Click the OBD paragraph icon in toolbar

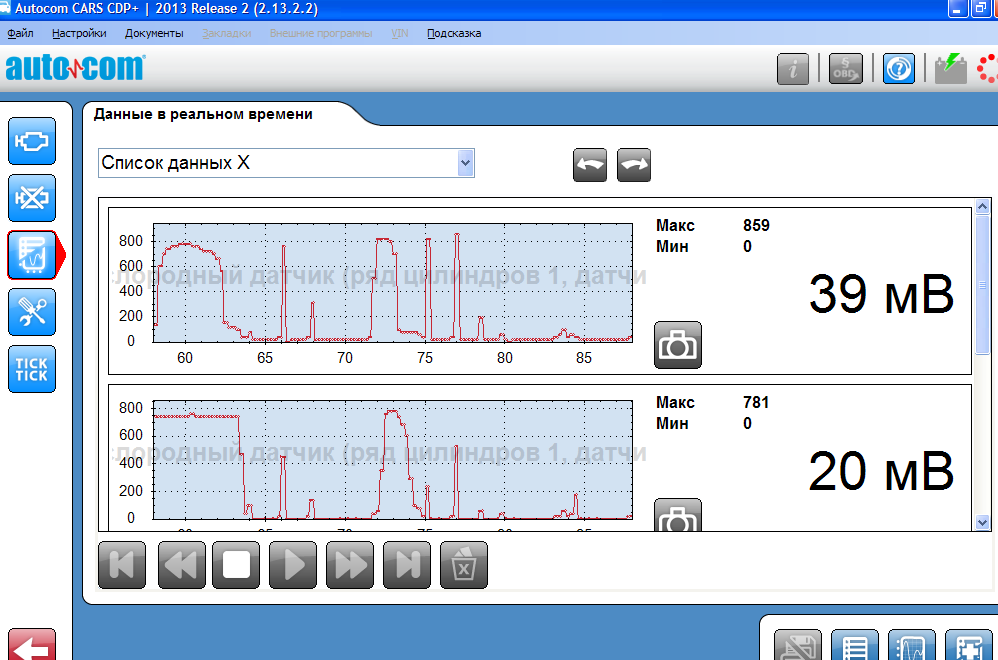(845, 68)
